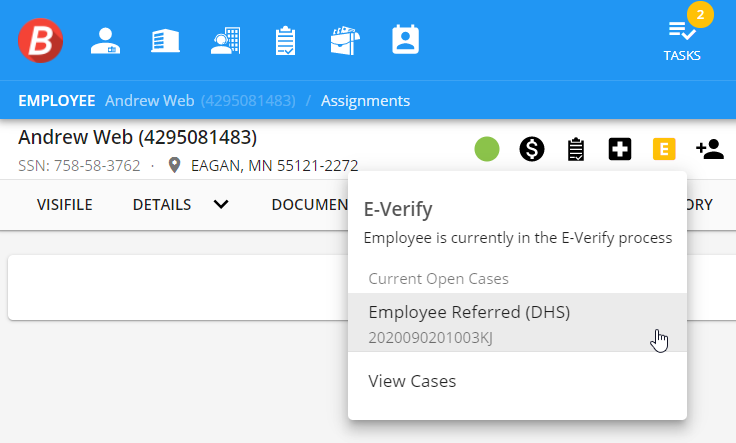Click the clipboard checklist status icon

(x=576, y=149)
